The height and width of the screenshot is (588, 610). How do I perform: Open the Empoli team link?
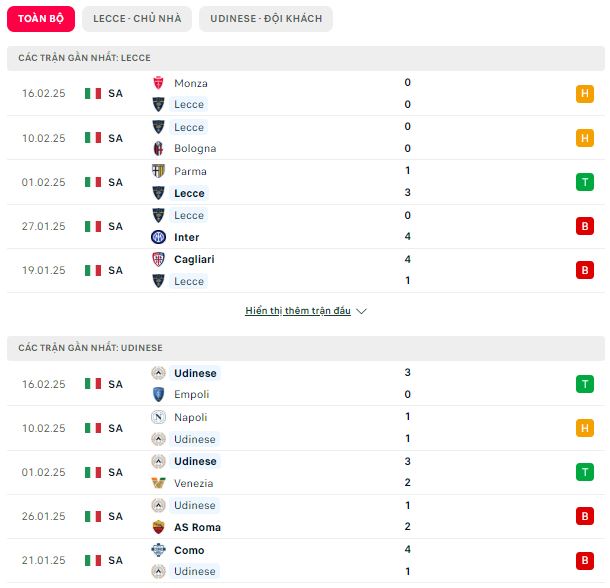click(191, 394)
